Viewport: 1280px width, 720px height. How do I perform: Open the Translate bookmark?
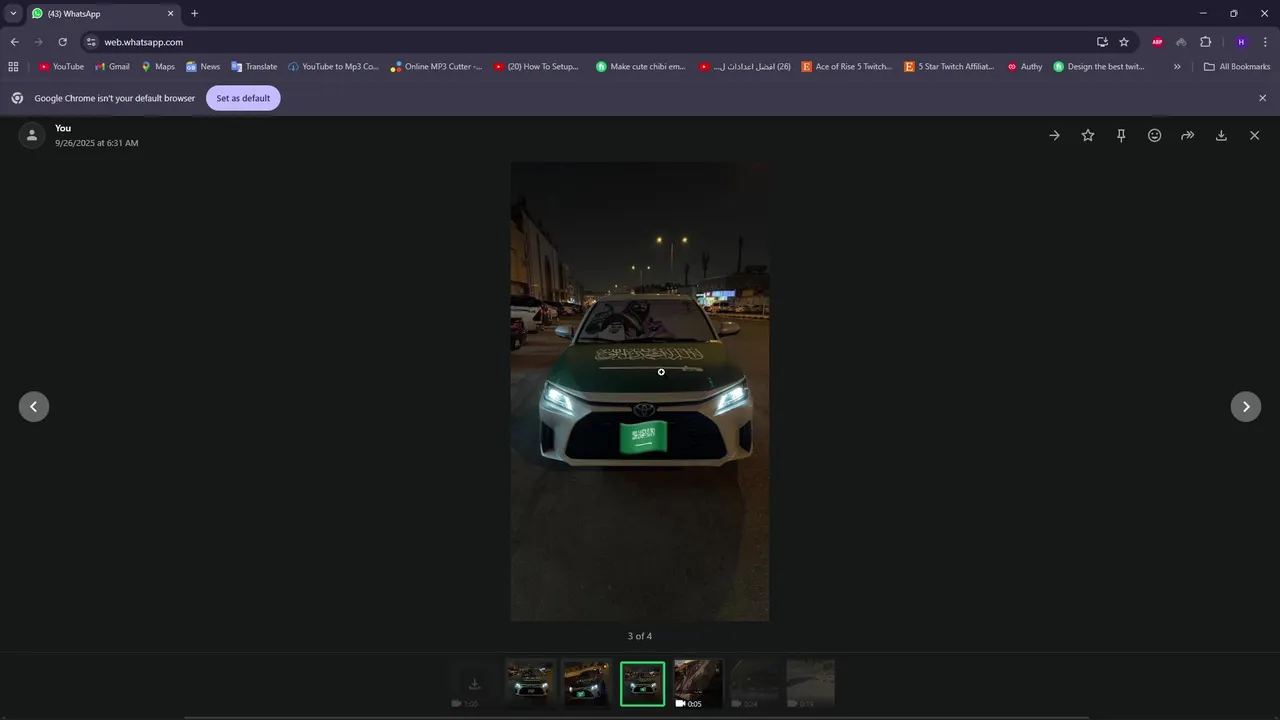point(254,67)
